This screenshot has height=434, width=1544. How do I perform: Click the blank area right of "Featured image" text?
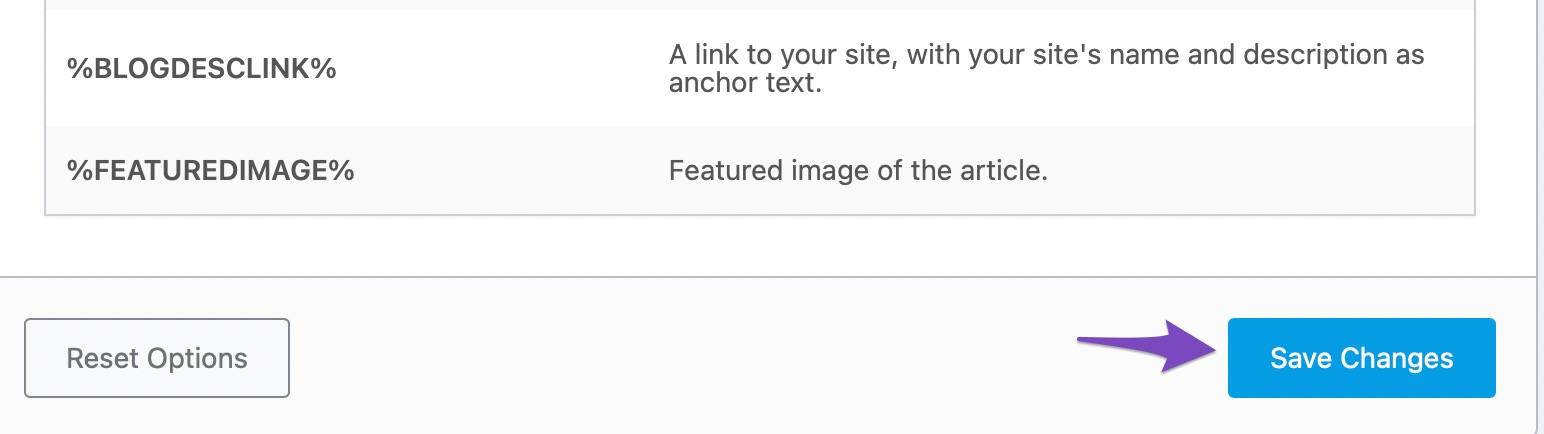point(1250,170)
